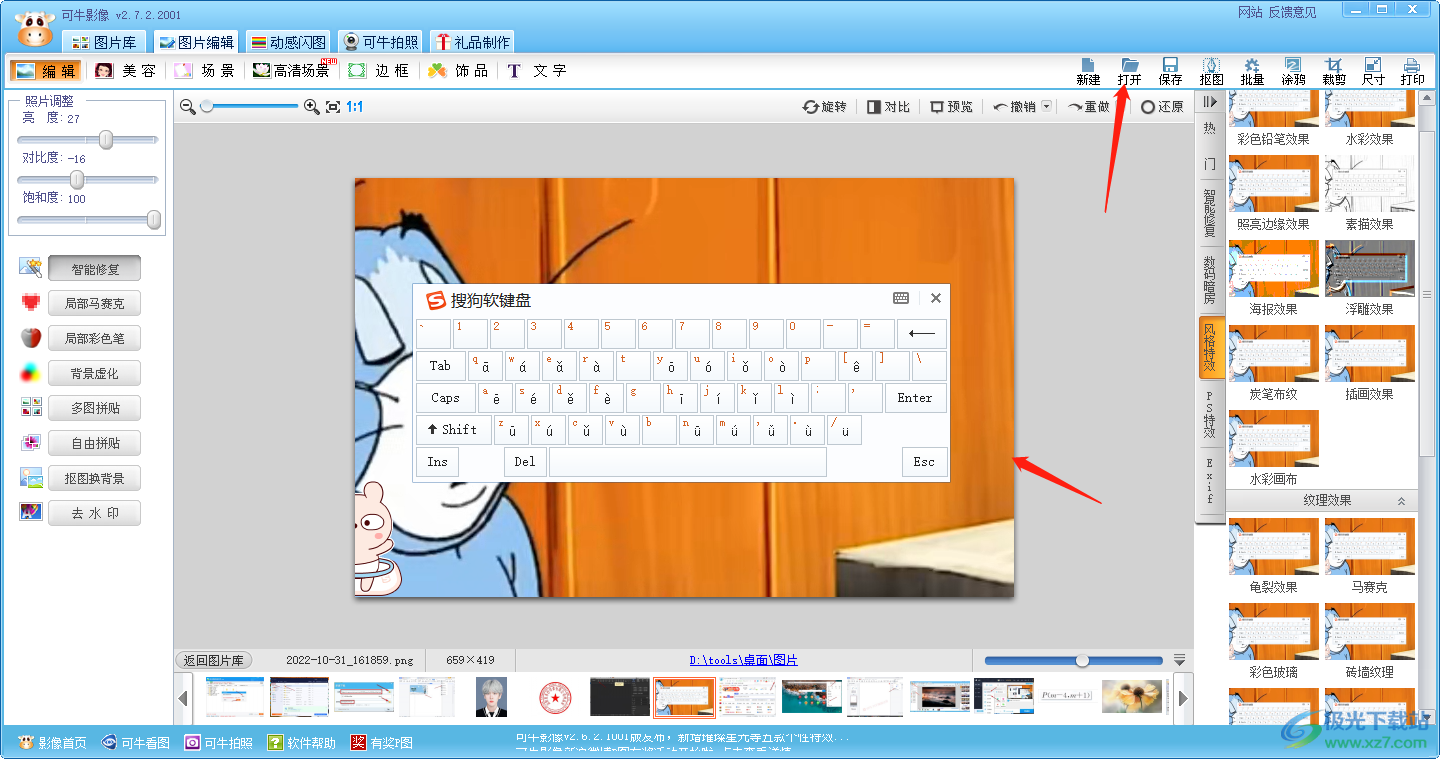The height and width of the screenshot is (759, 1440).
Task: Click the 智能修复 smart repair button
Action: tap(95, 269)
